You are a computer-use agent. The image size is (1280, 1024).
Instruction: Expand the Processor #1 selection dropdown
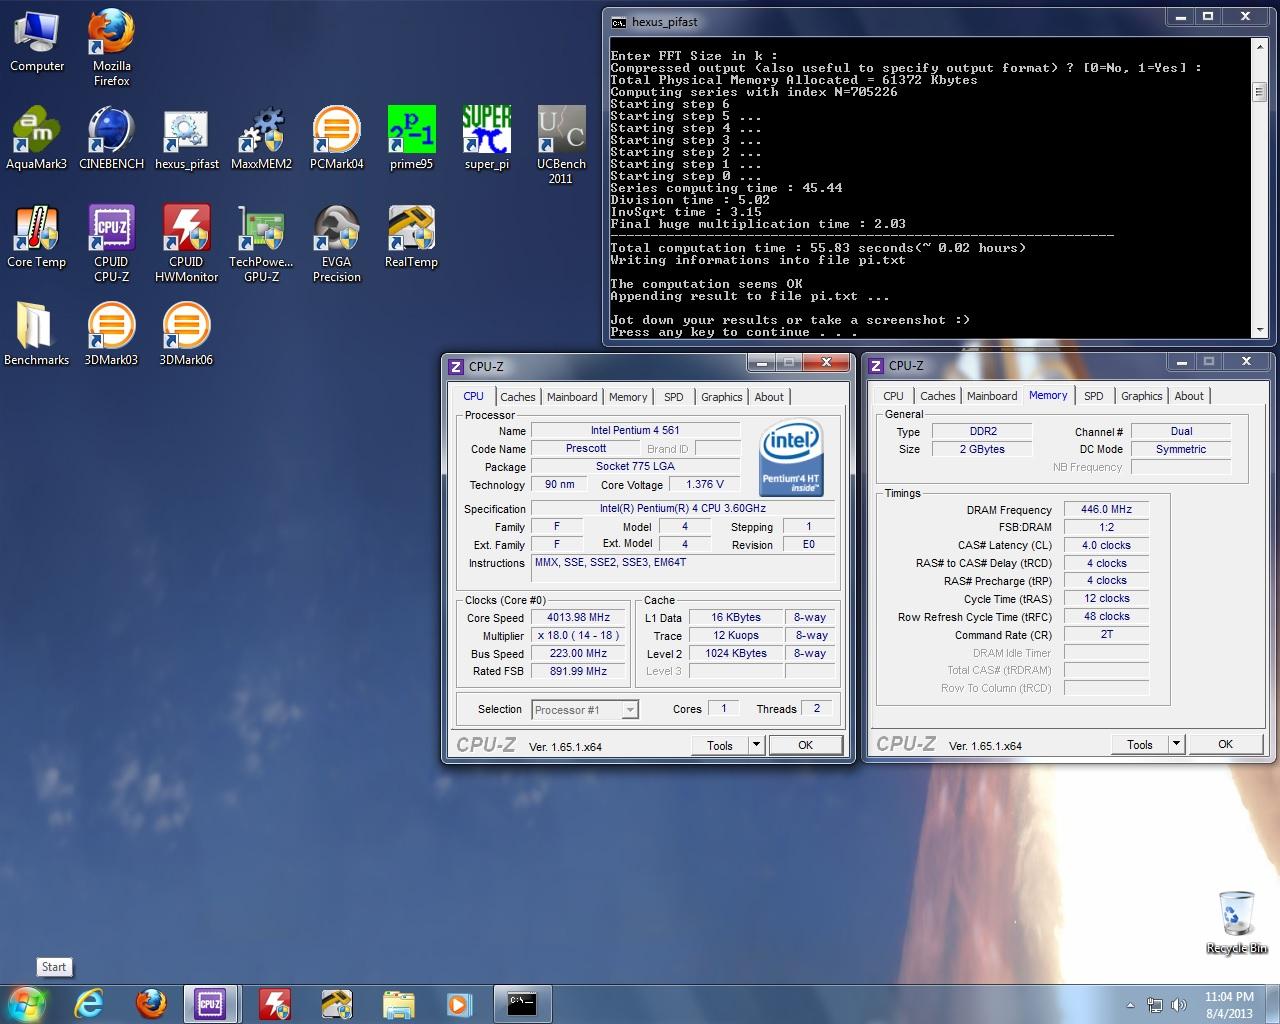point(630,710)
